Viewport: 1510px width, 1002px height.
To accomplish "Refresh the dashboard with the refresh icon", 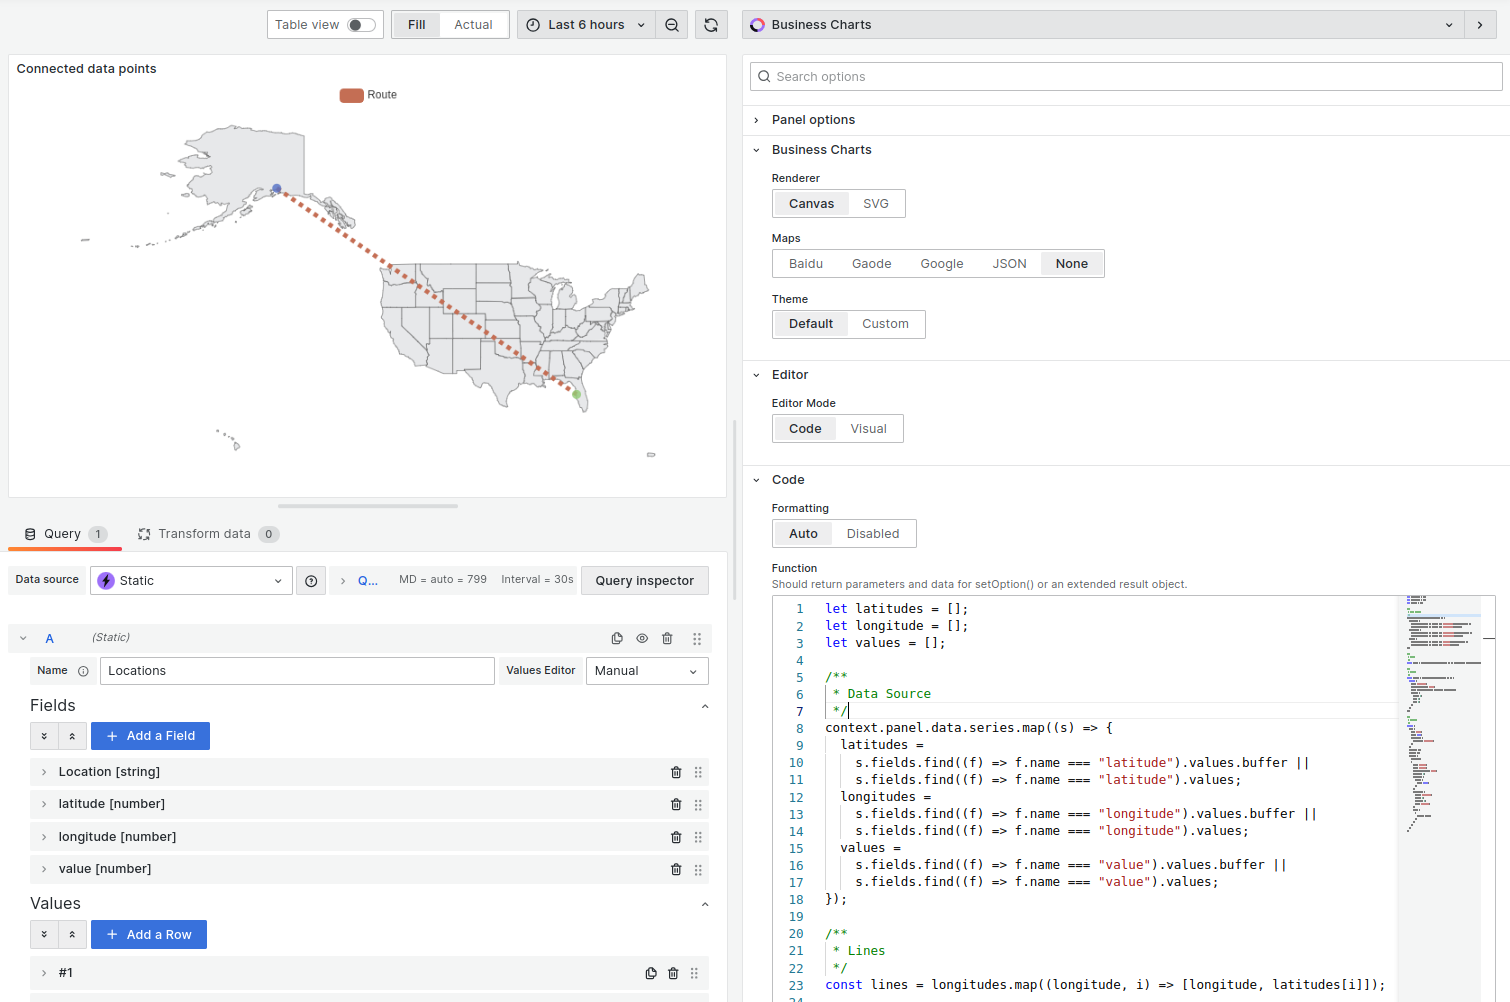I will coord(711,24).
